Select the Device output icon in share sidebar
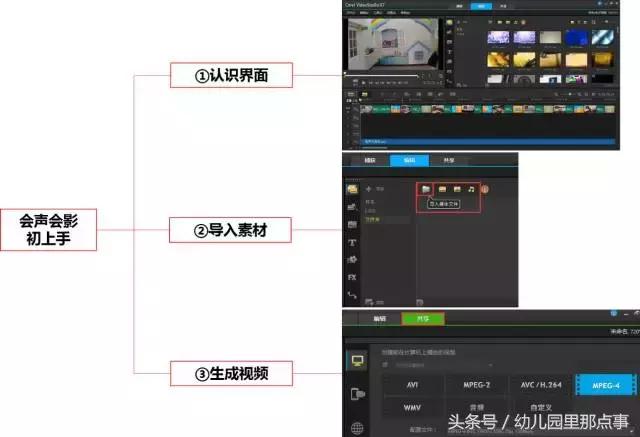The image size is (640, 437). 358,394
